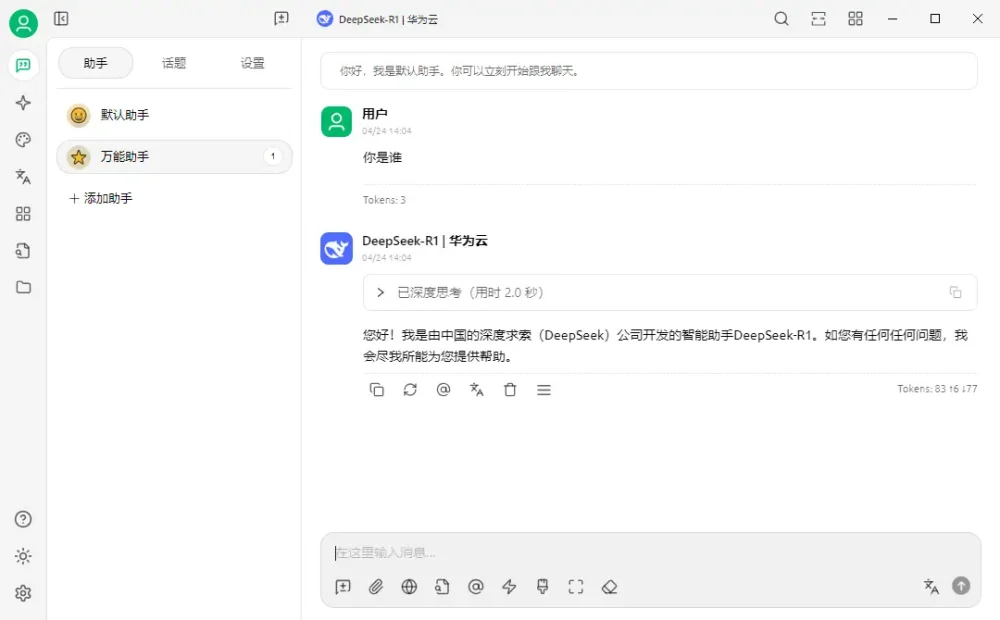The width and height of the screenshot is (1000, 620).
Task: Translate input text icon near send
Action: (x=931, y=586)
